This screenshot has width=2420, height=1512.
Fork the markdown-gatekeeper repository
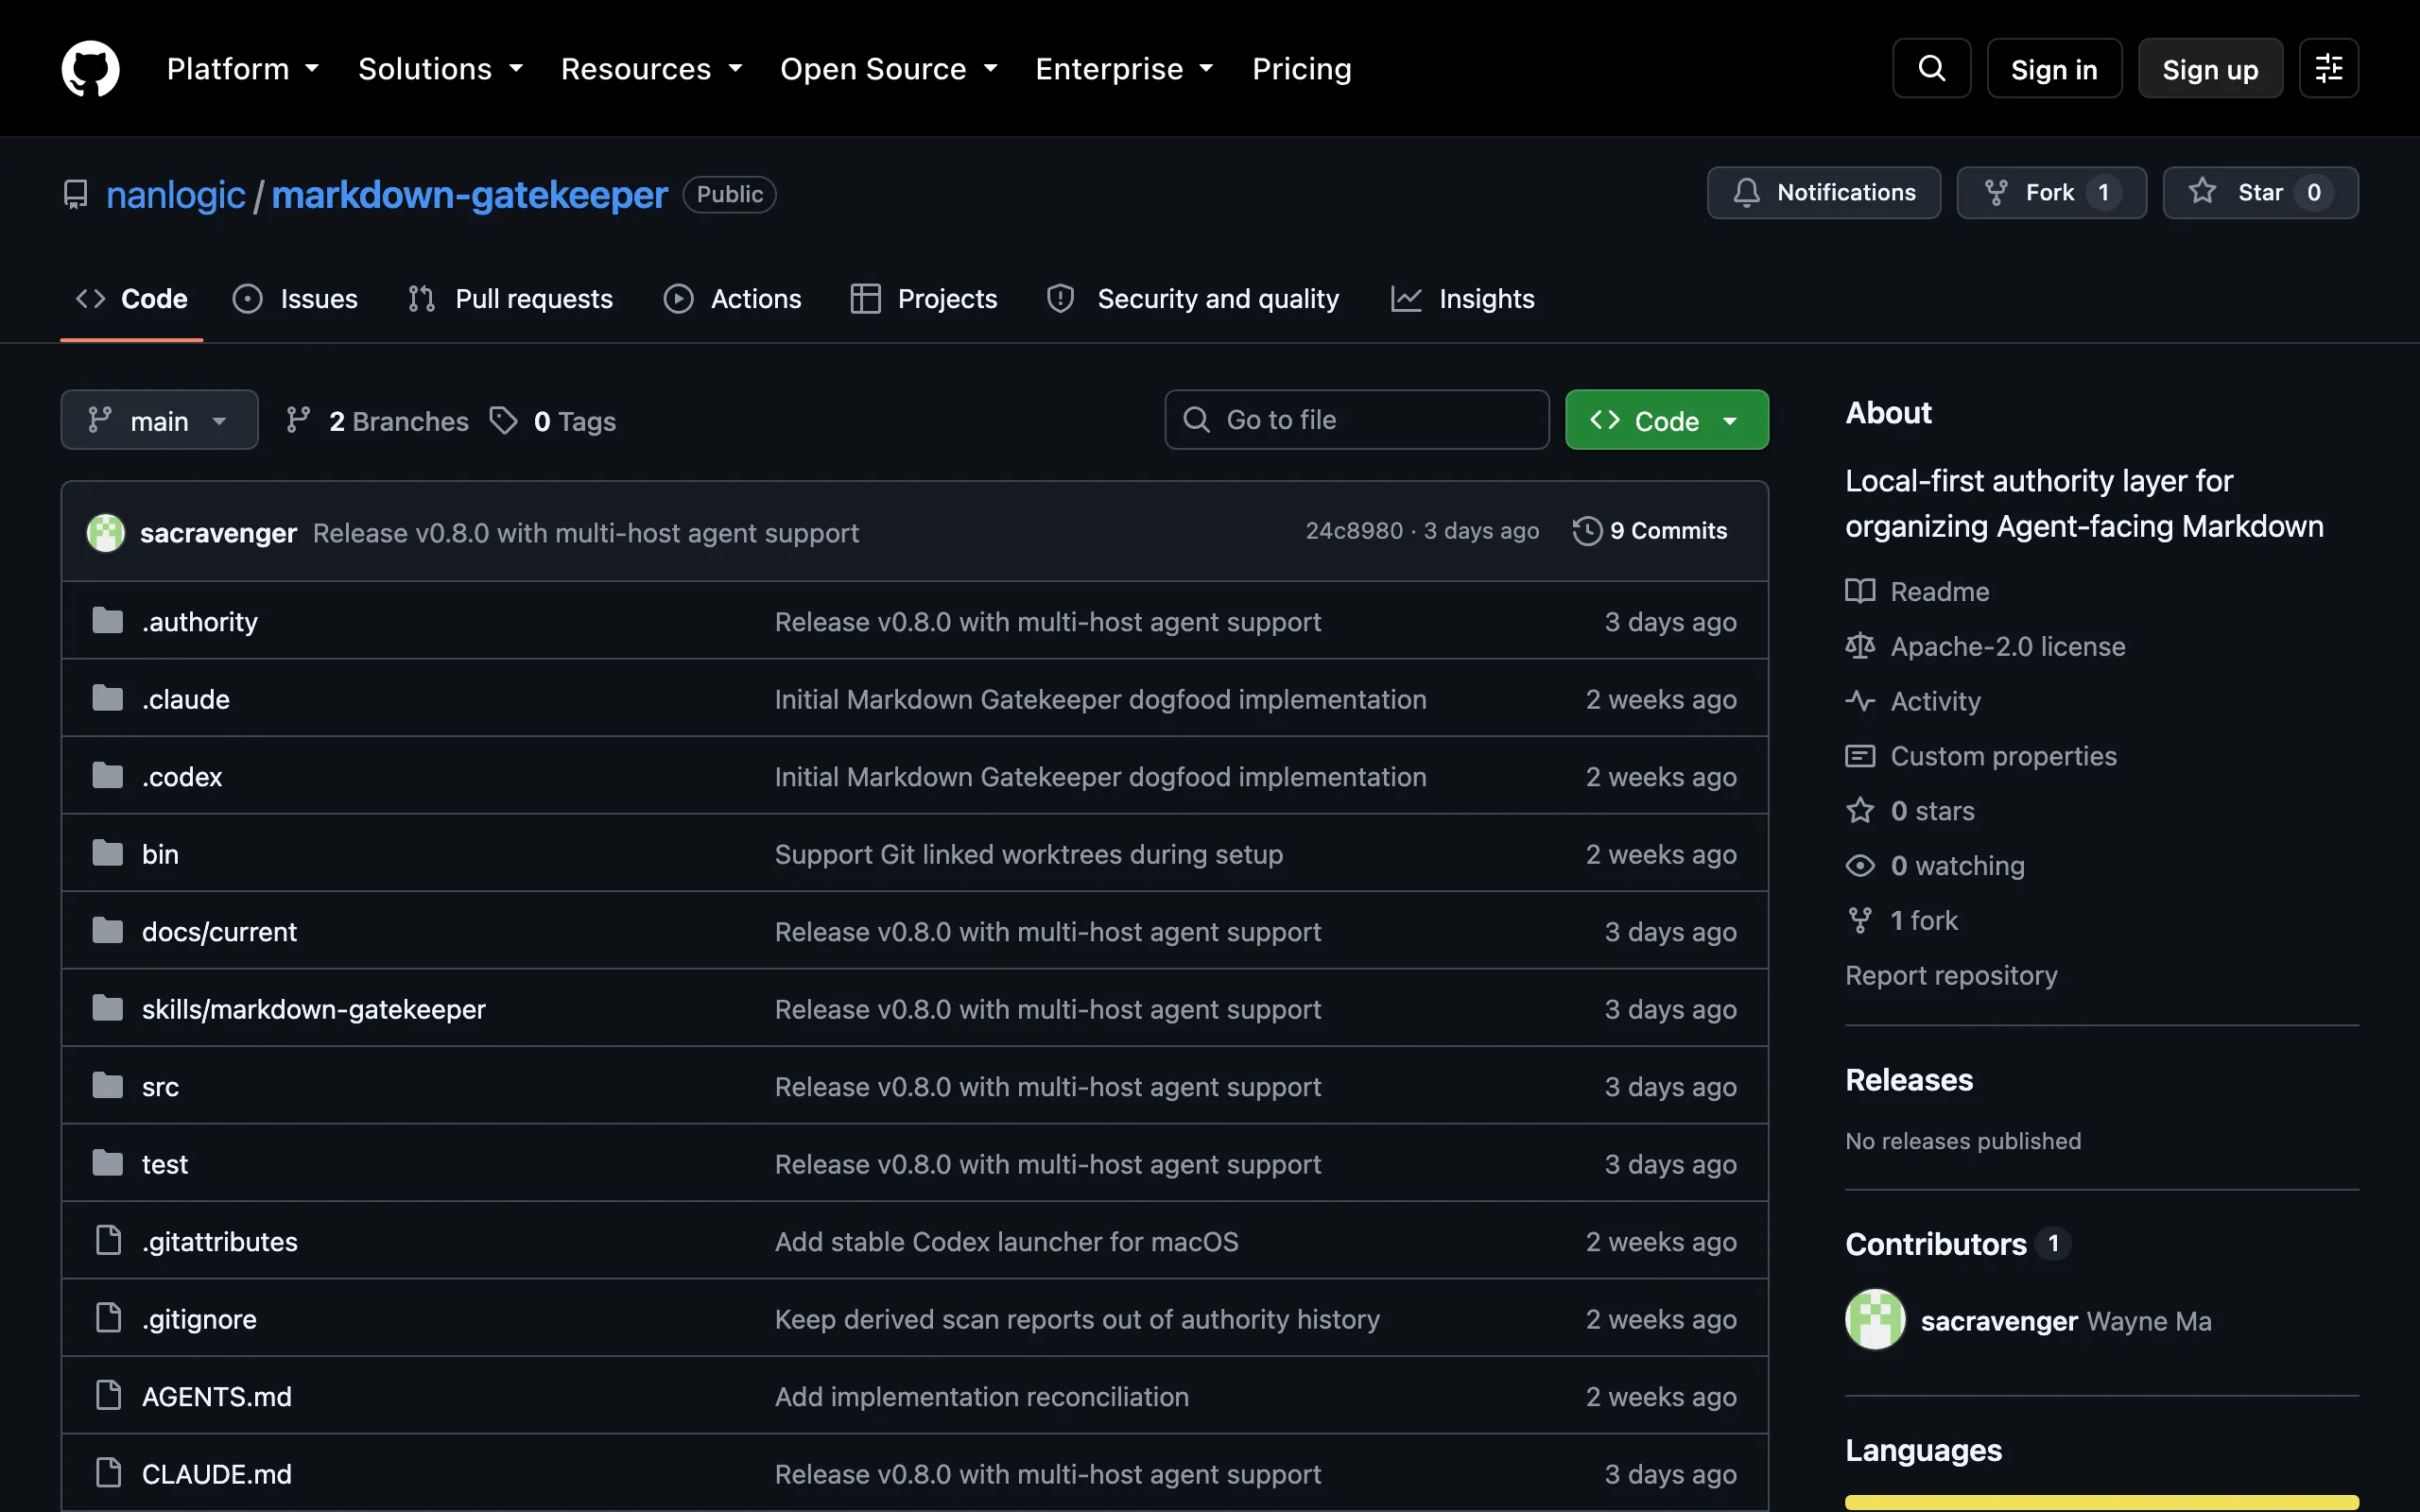tap(2051, 193)
